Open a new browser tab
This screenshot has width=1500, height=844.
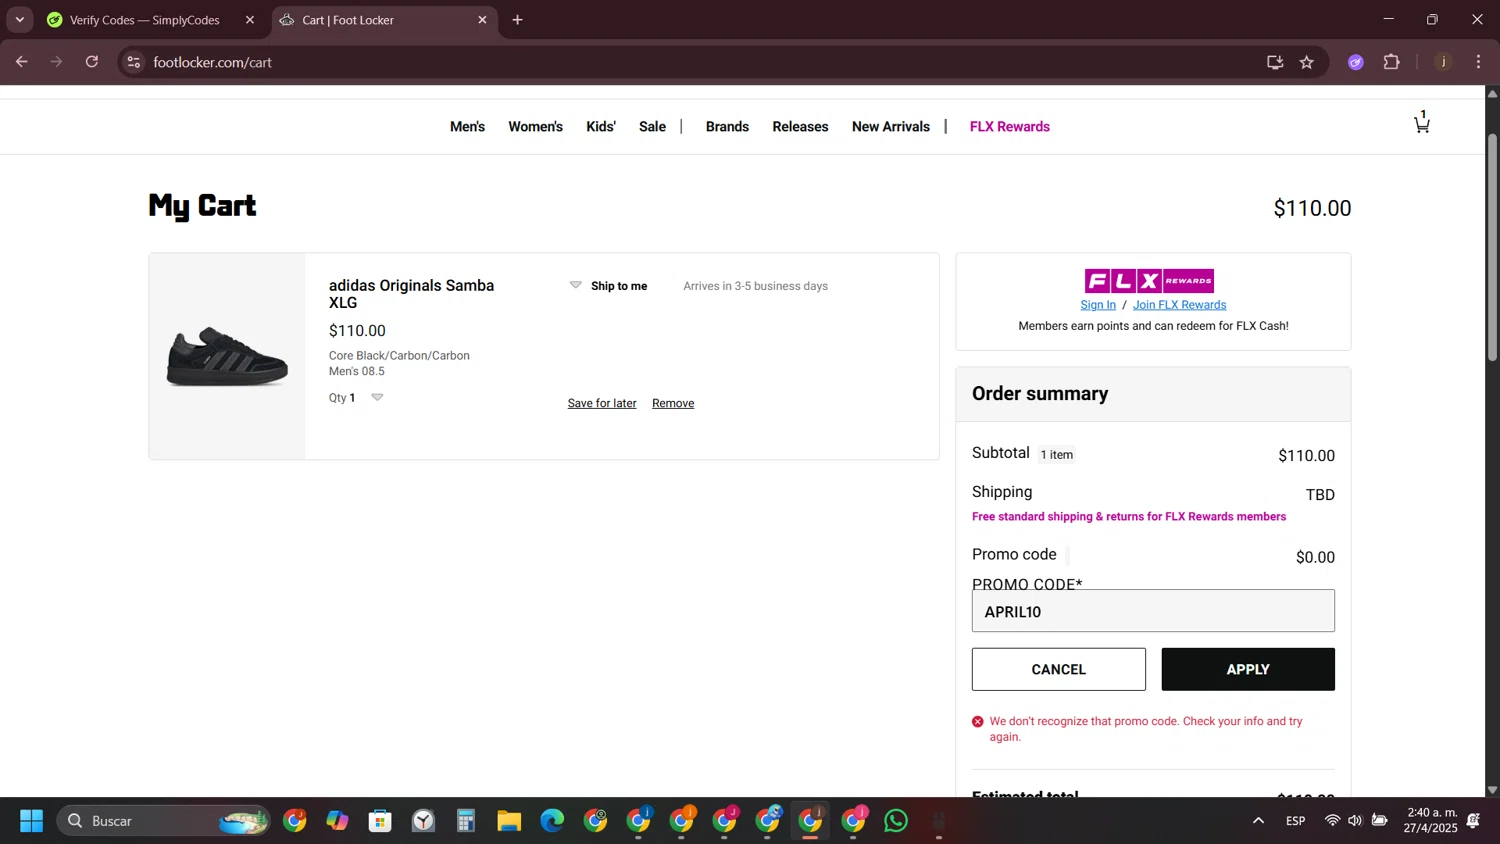pyautogui.click(x=517, y=20)
